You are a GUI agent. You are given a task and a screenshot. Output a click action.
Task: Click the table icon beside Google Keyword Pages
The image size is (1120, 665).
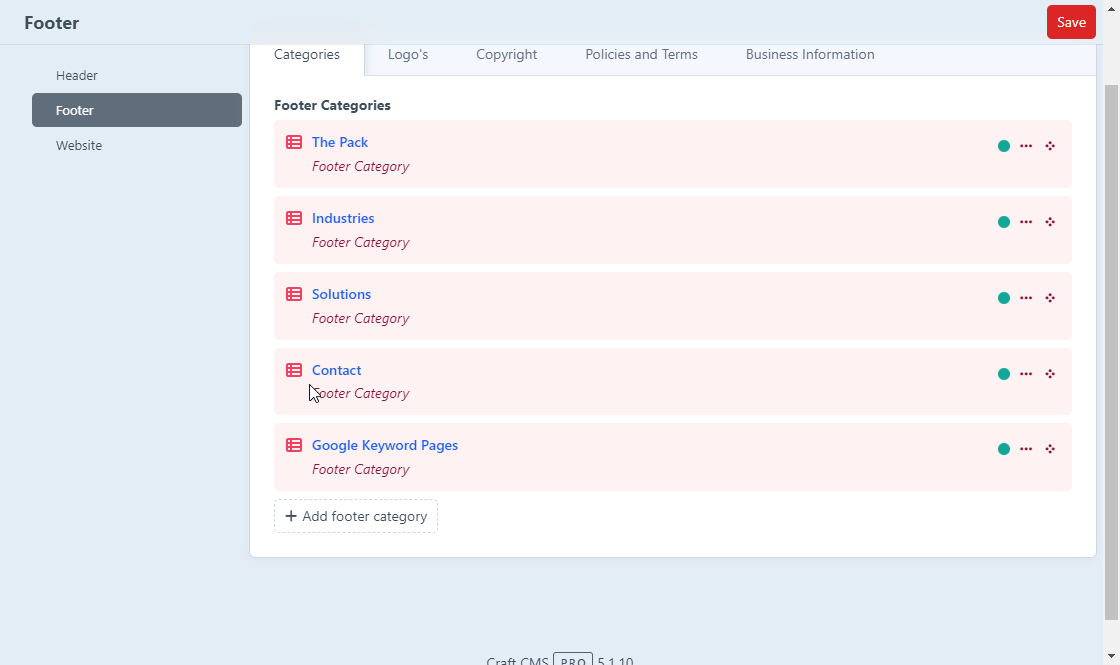click(x=293, y=444)
